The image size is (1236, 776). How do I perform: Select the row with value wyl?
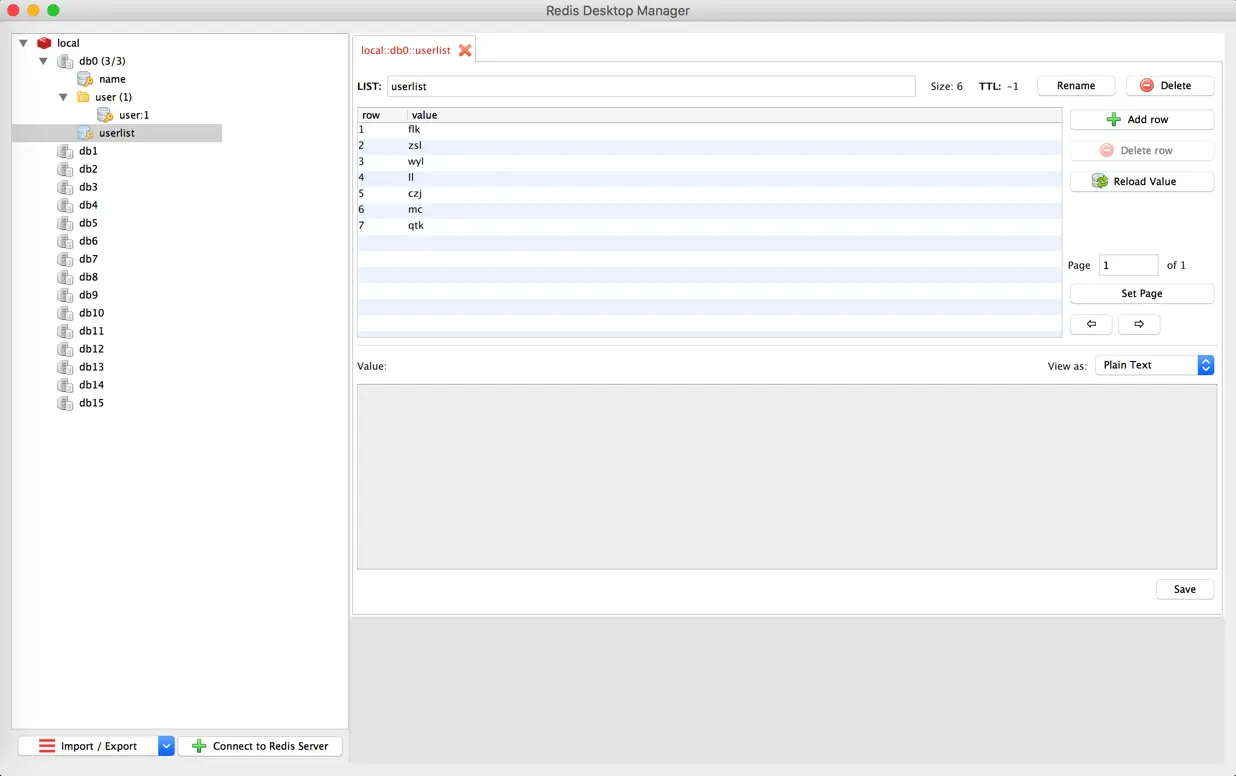click(x=709, y=161)
